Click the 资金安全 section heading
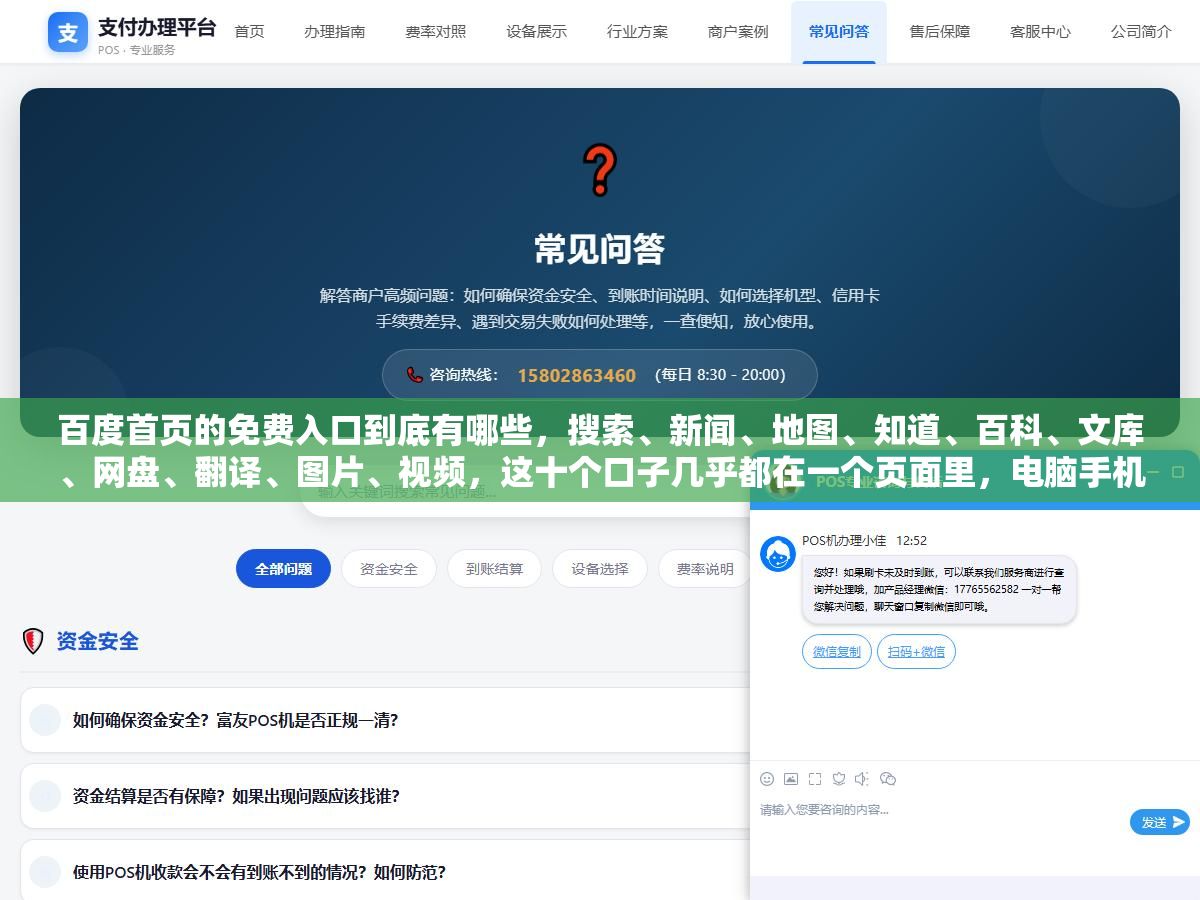This screenshot has width=1200, height=900. point(97,641)
